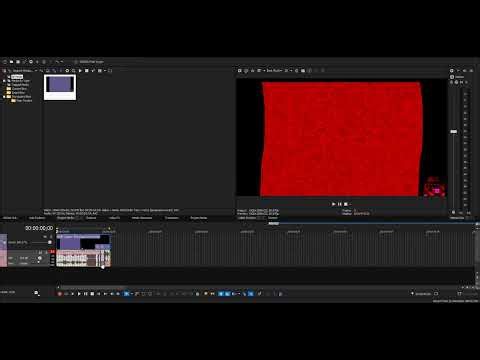Image resolution: width=480 pixels, height=360 pixels.
Task: Adjust the video track level slider
Action: click(x=50, y=242)
